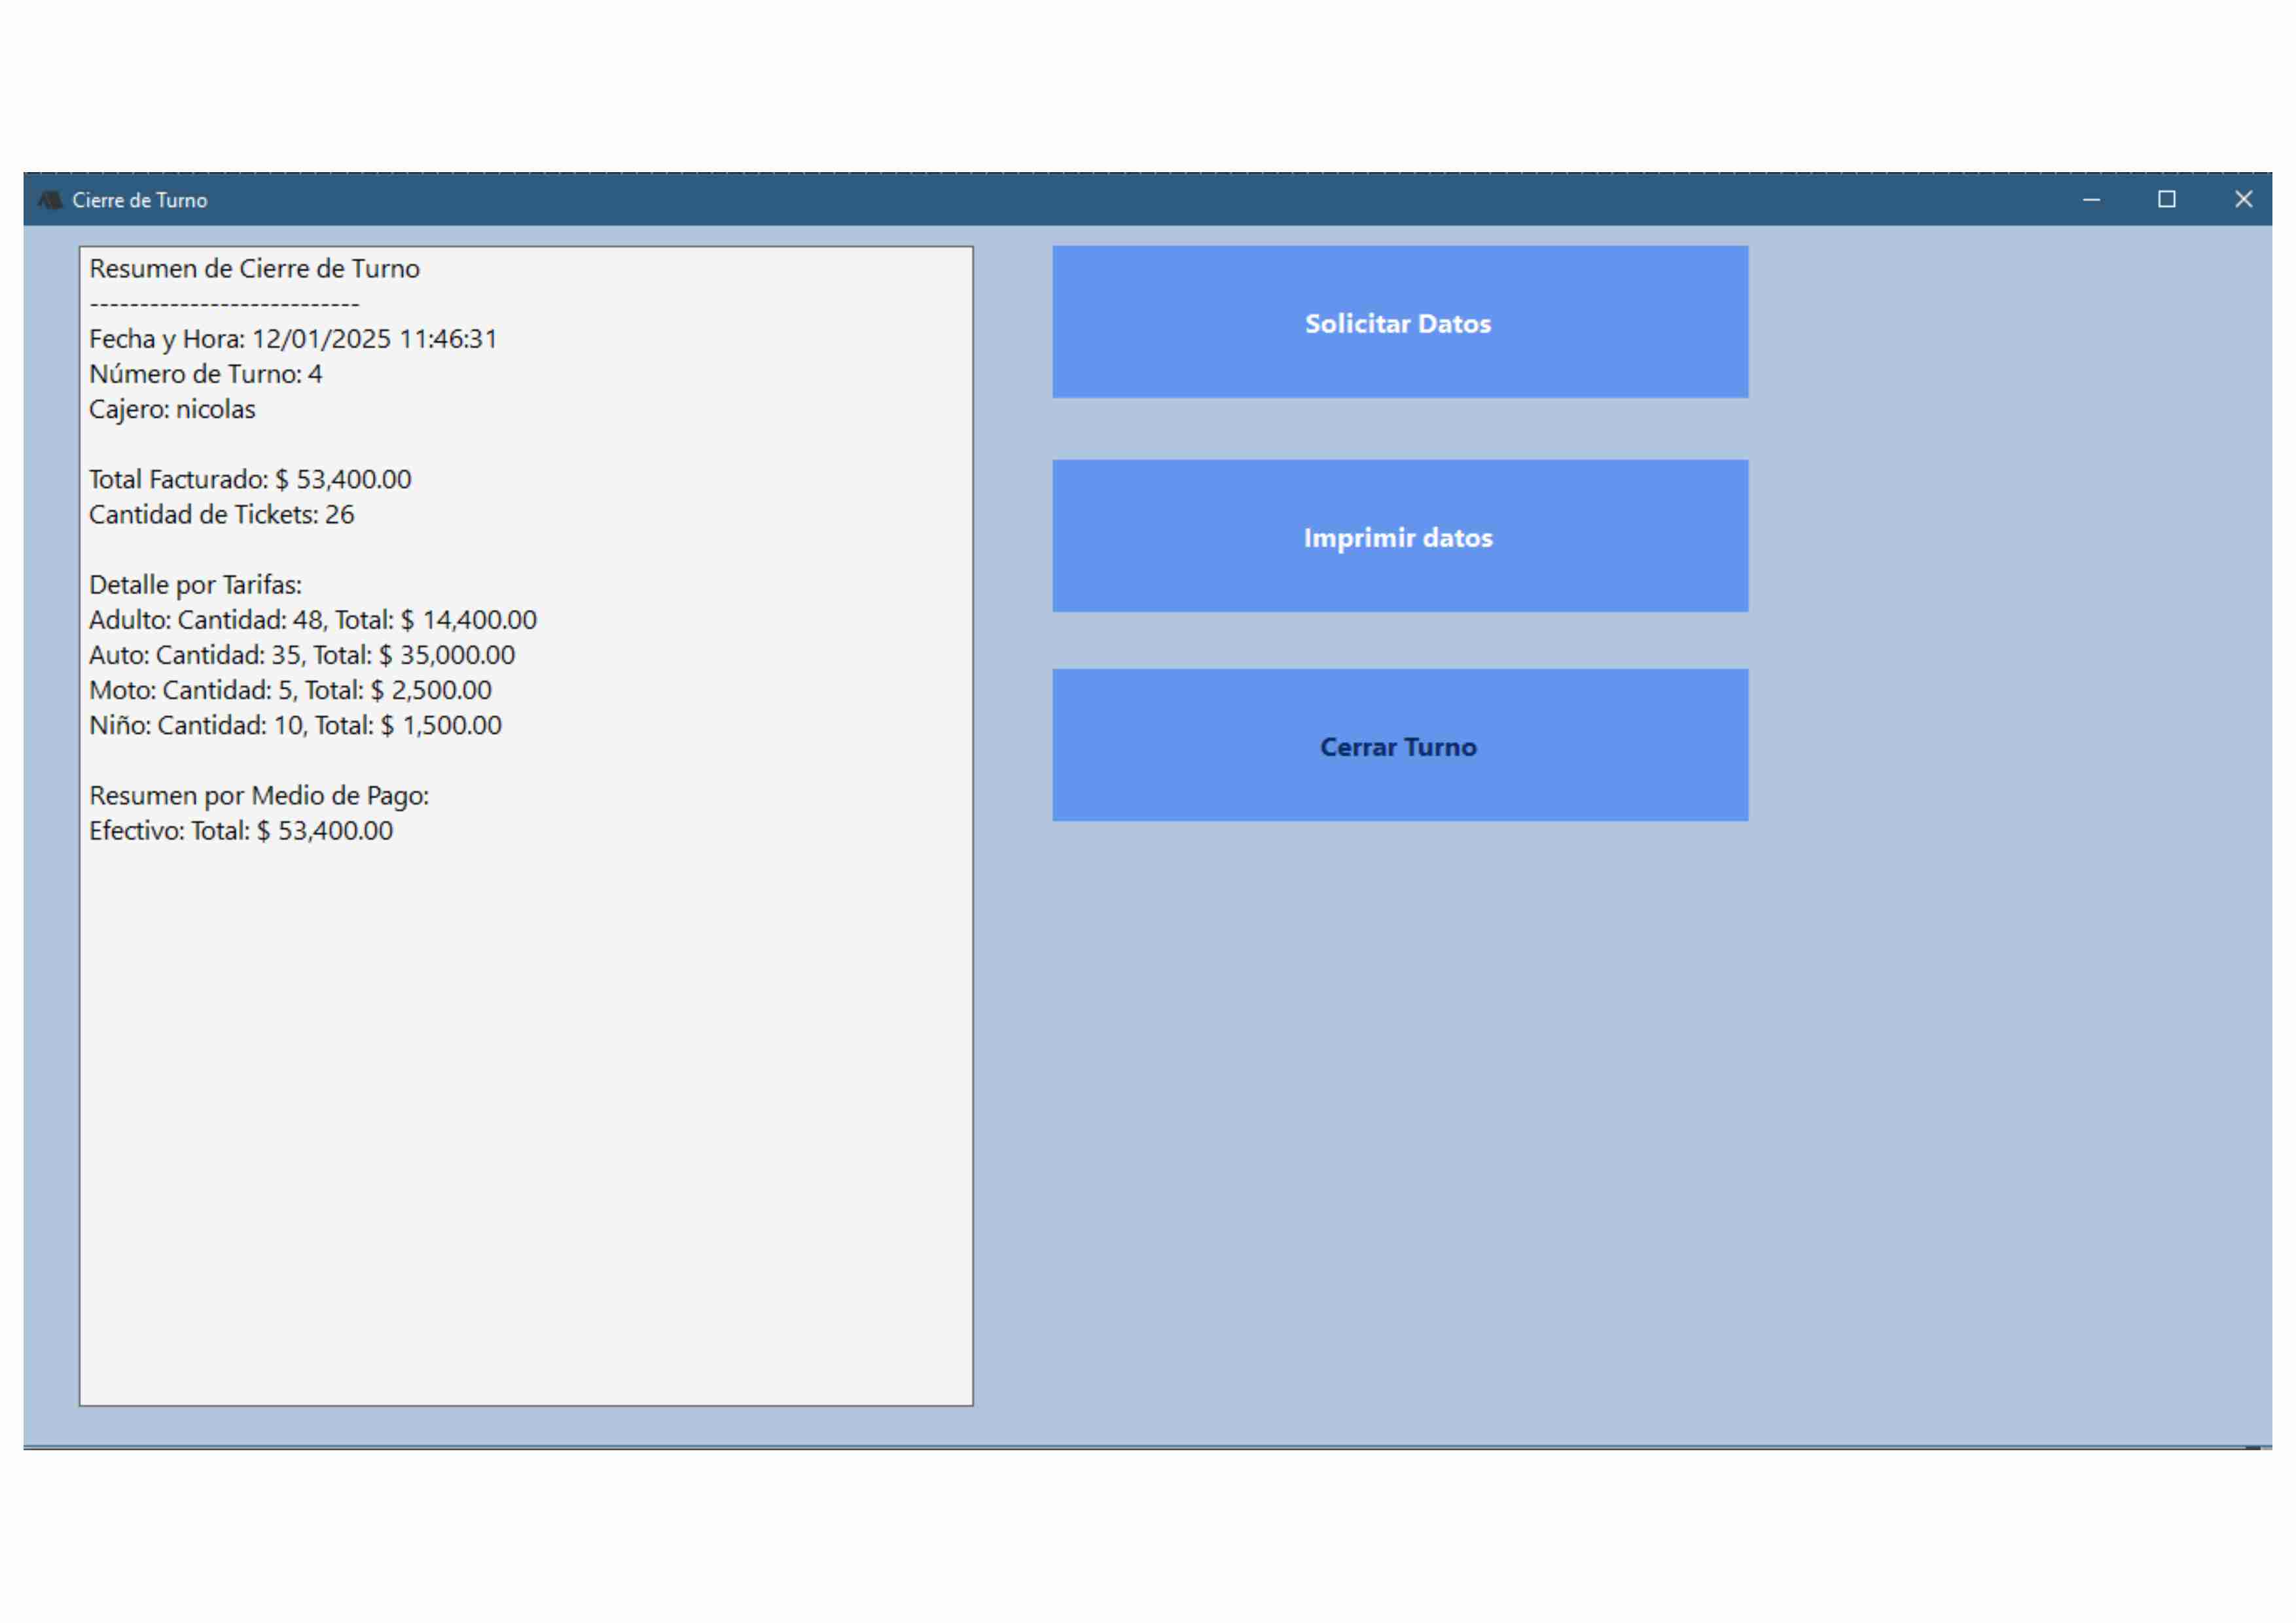Viewport: 2296px width, 1623px height.
Task: Click the app icon in title bar
Action: click(x=49, y=200)
